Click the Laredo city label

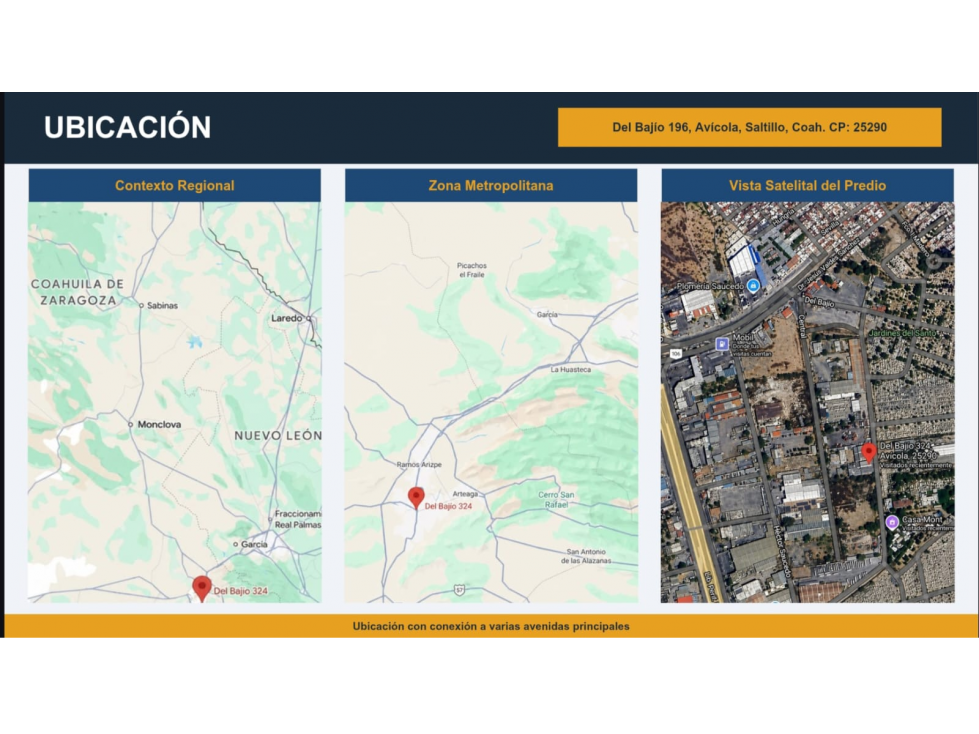click(x=287, y=318)
